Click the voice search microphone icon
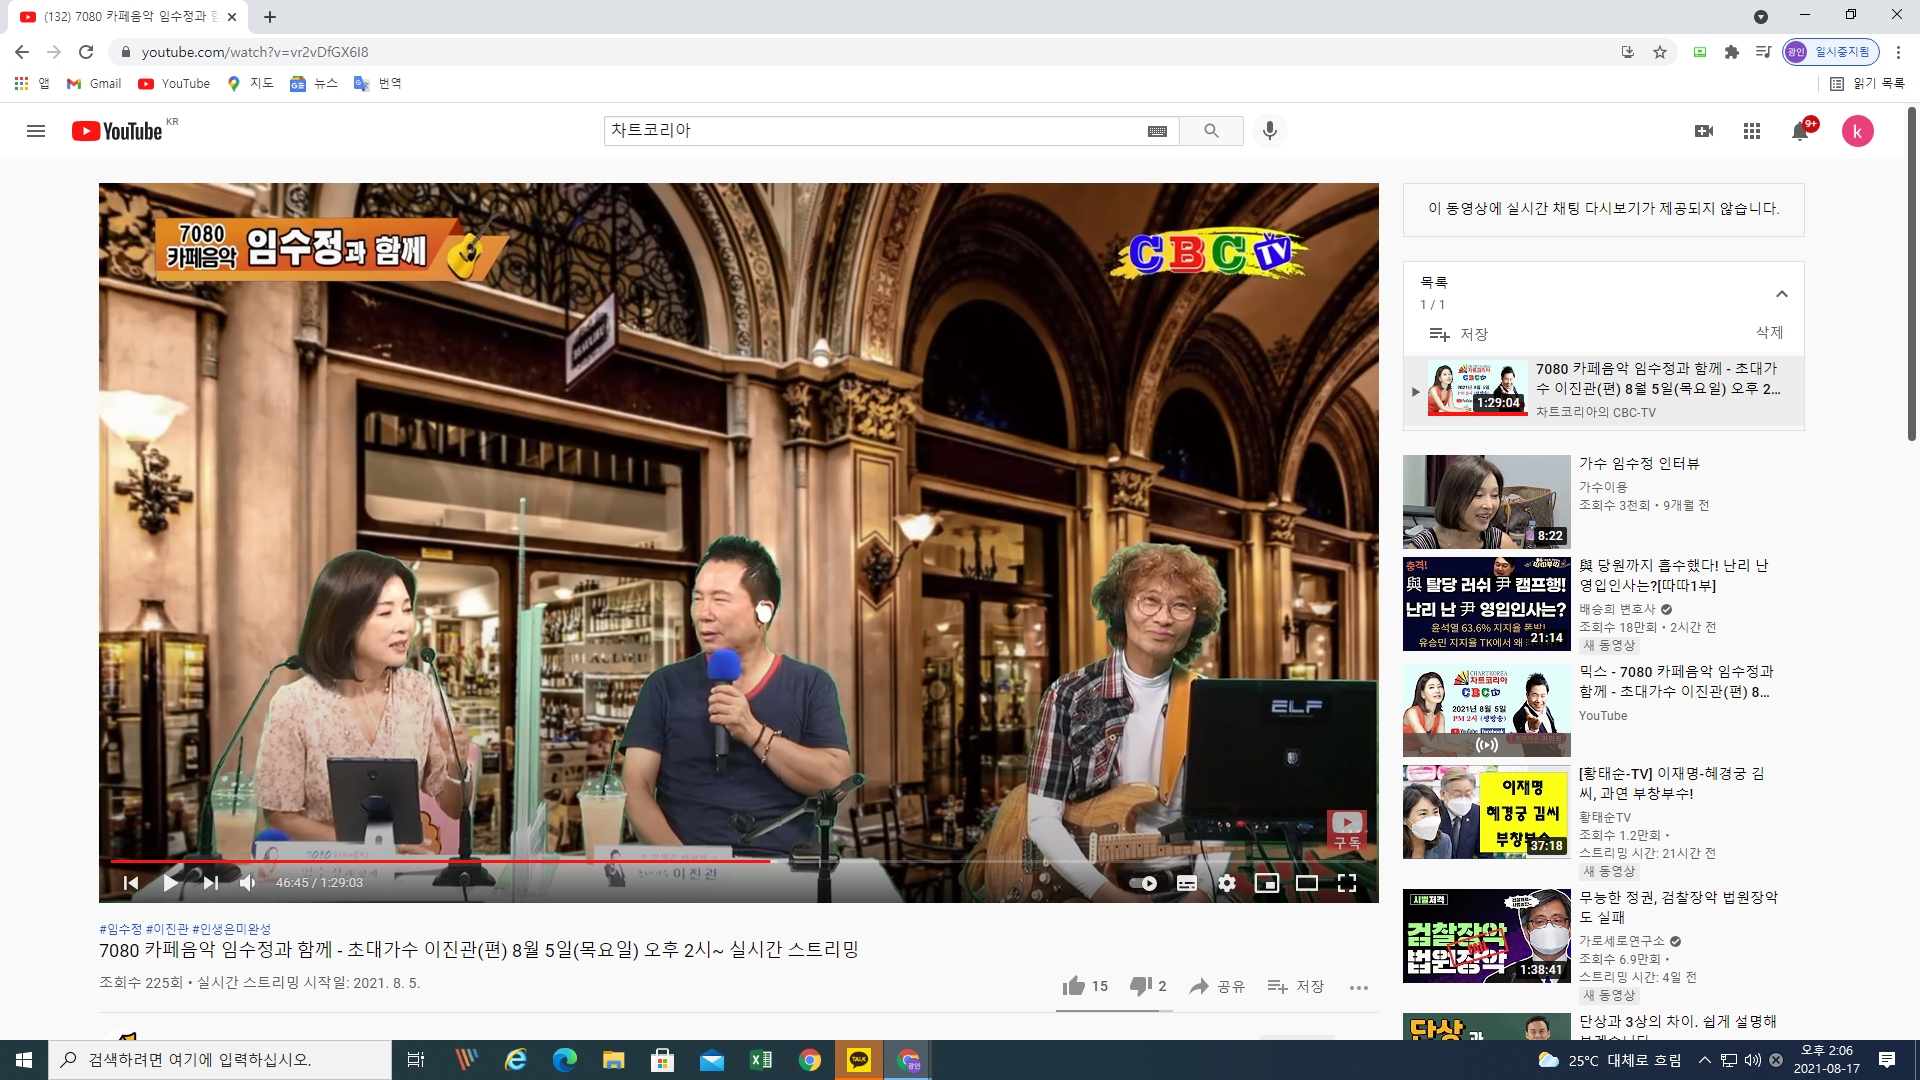1920x1080 pixels. point(1269,131)
